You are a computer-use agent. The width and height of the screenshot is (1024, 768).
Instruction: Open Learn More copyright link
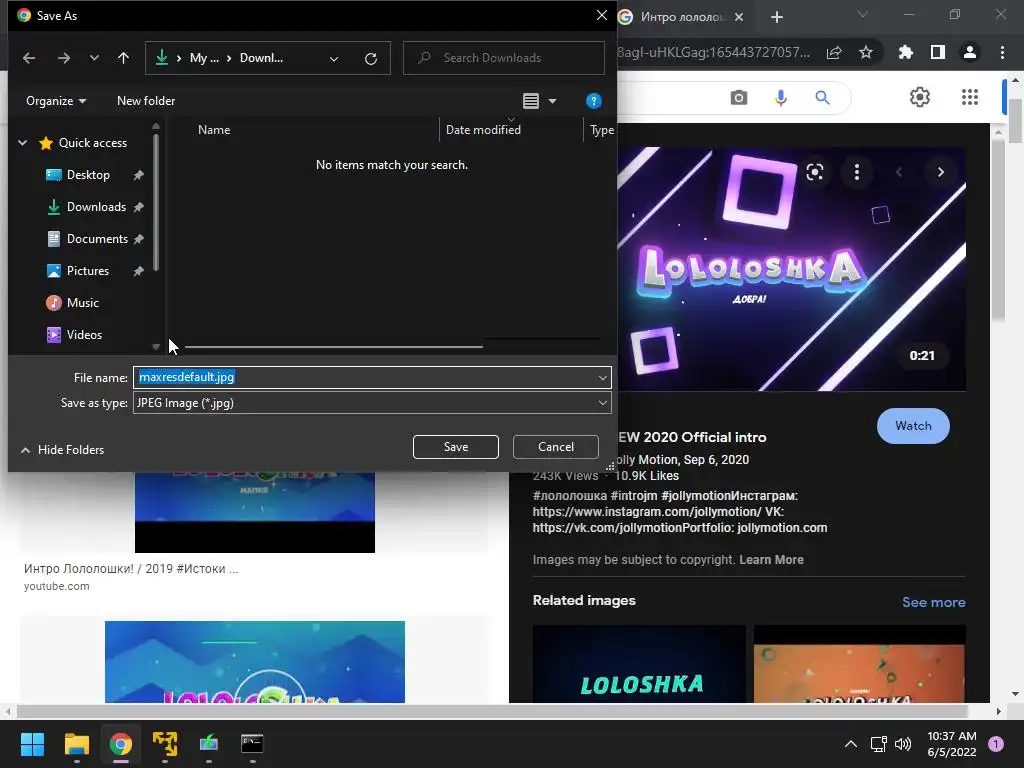pyautogui.click(x=771, y=560)
